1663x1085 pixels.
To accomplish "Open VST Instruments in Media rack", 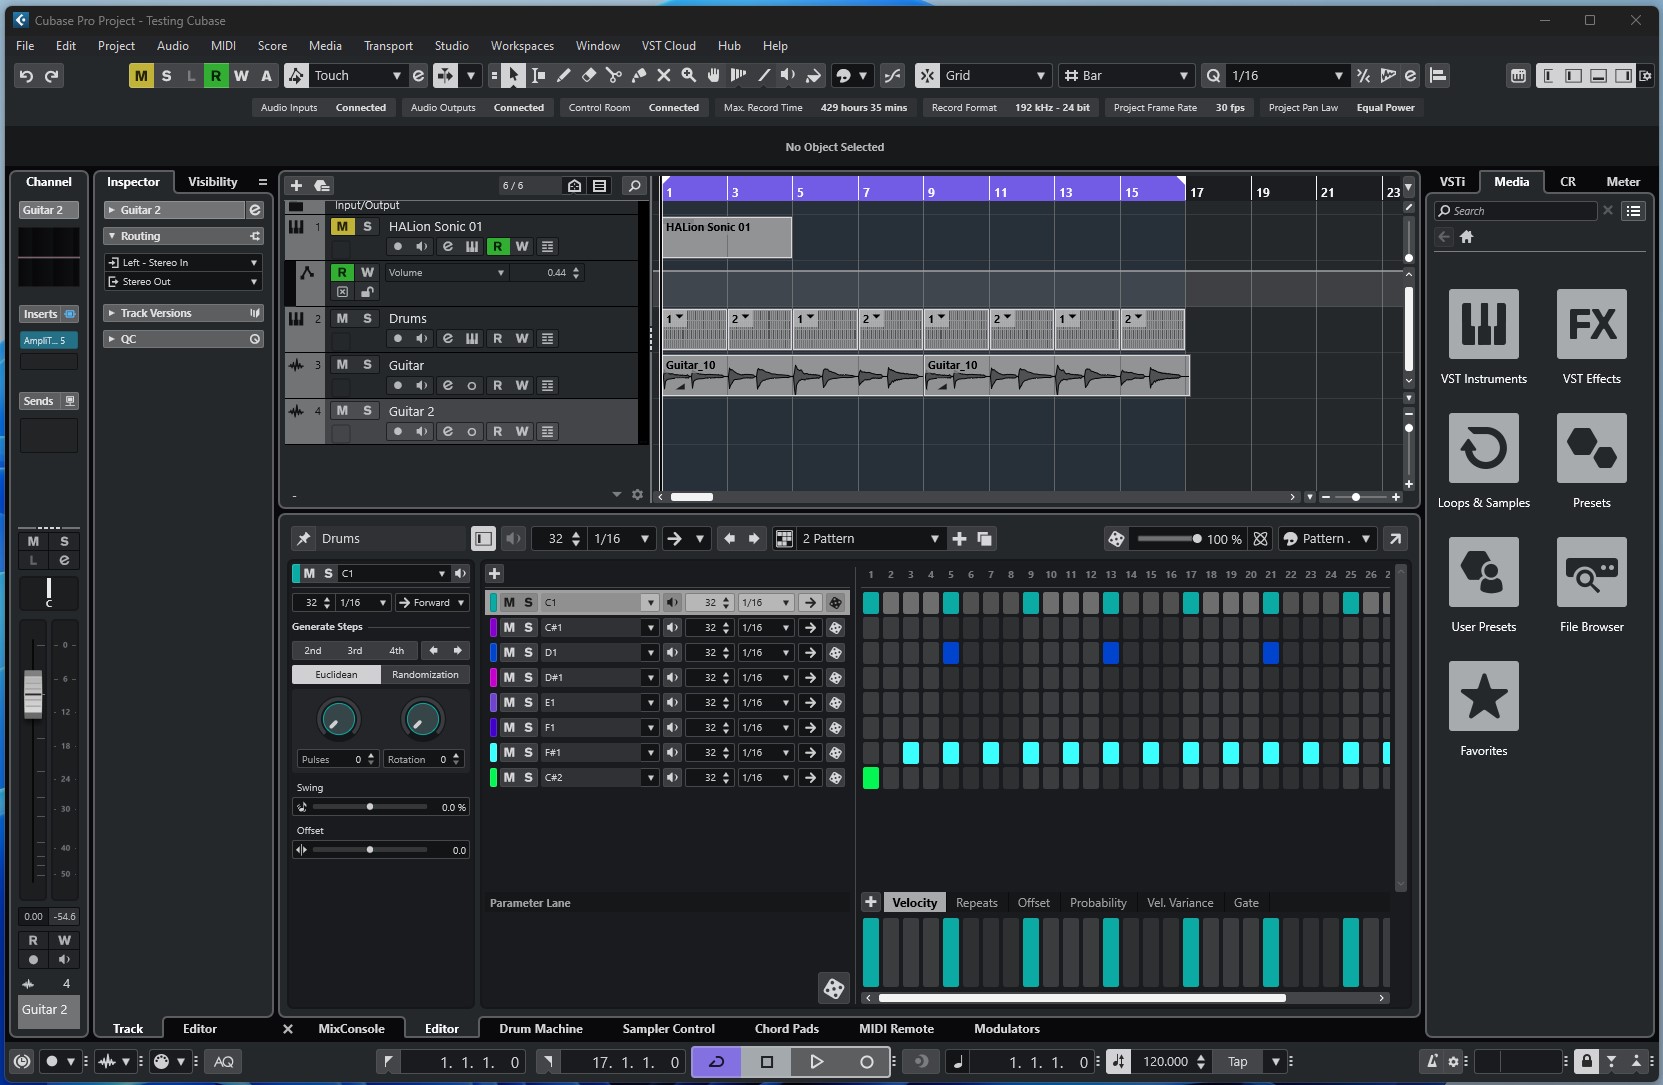I will coord(1483,324).
